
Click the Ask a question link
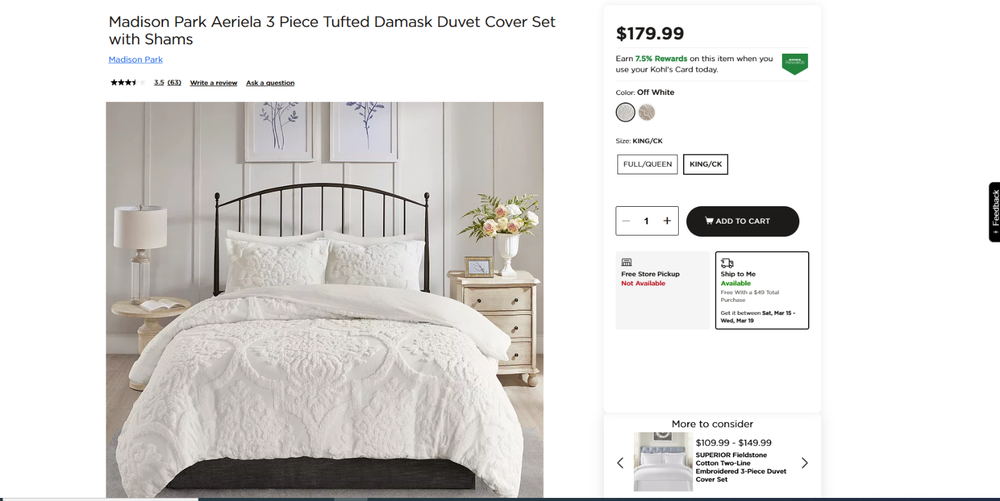point(270,83)
